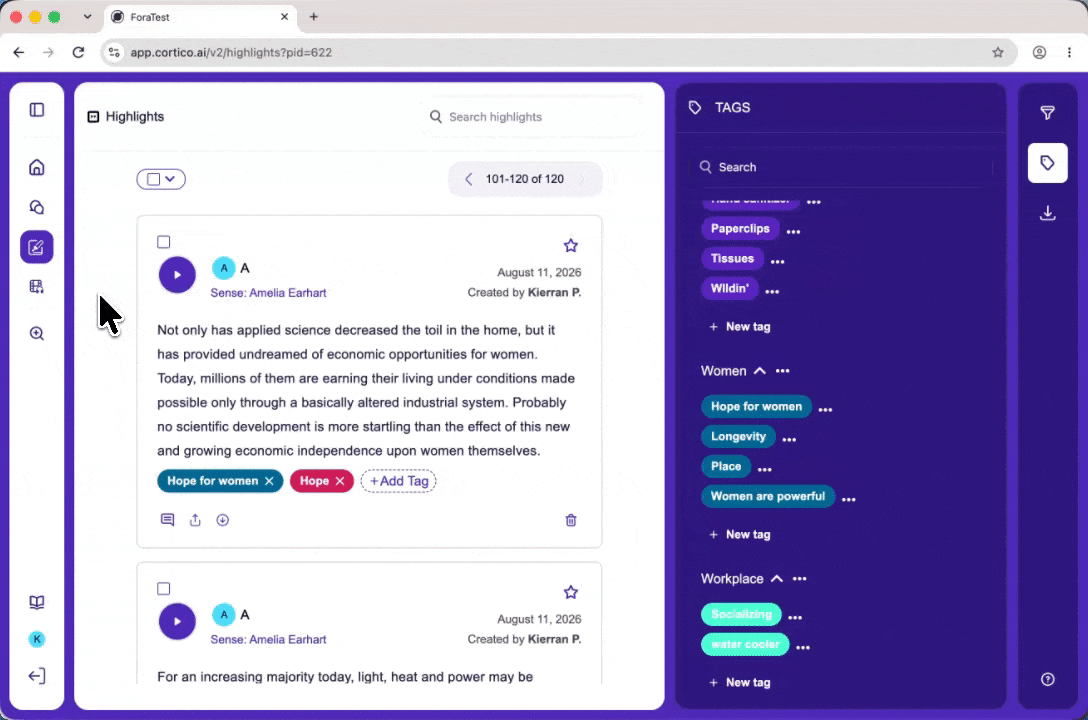Remove the Hope for women tag from highlight
The width and height of the screenshot is (1088, 720).
(x=269, y=481)
